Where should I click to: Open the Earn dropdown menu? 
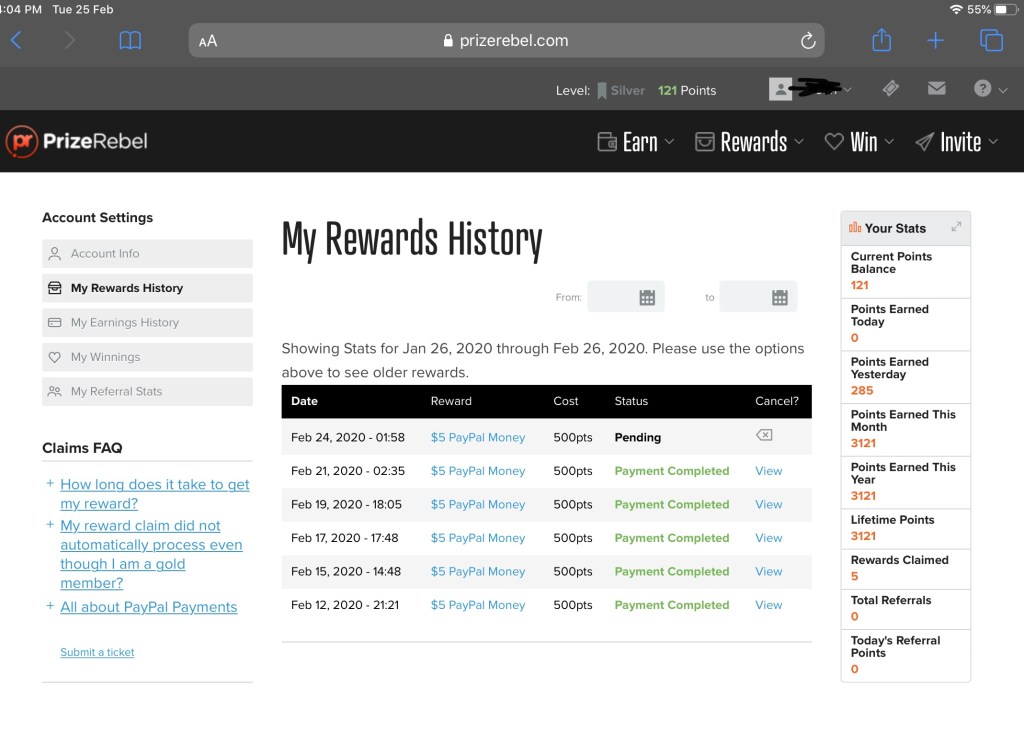point(636,142)
